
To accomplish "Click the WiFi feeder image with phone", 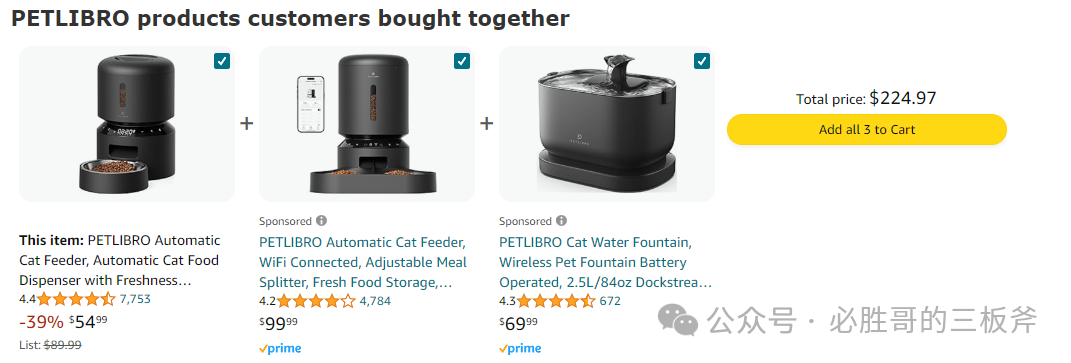I will point(367,124).
